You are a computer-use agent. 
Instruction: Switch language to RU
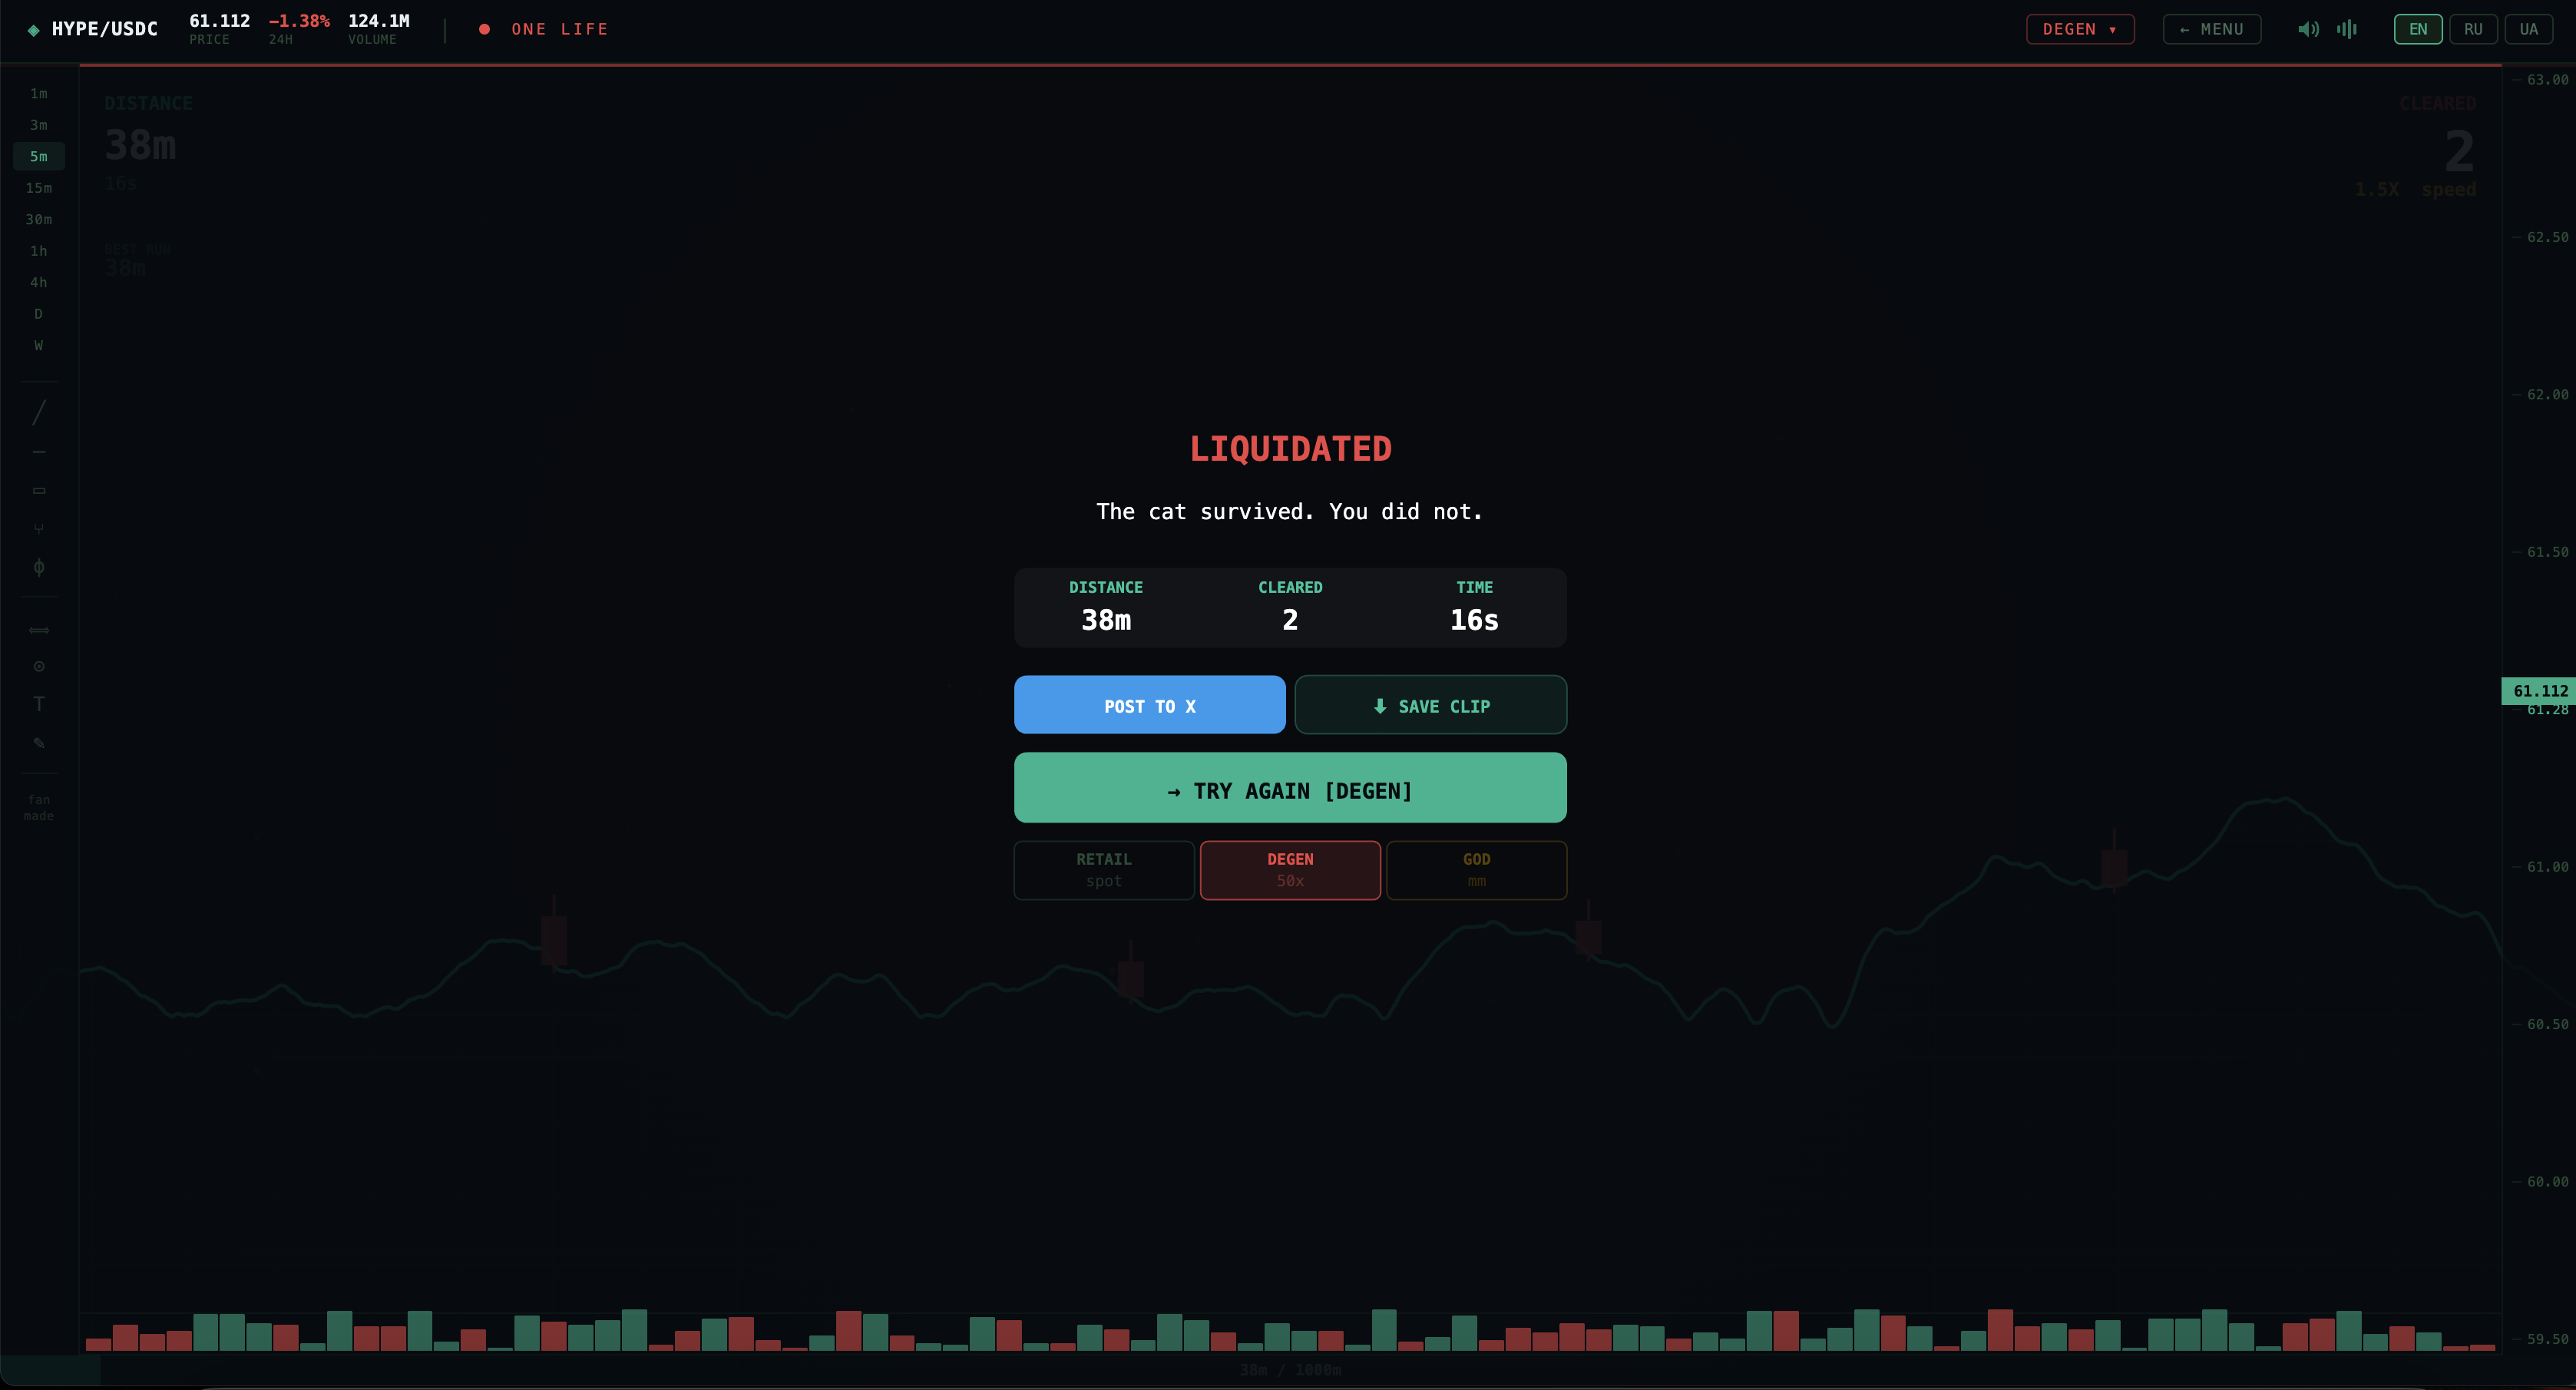coord(2473,29)
